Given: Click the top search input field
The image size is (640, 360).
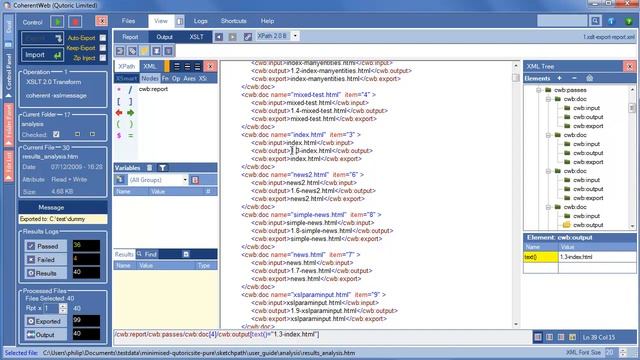Looking at the screenshot, I should [x=562, y=20].
